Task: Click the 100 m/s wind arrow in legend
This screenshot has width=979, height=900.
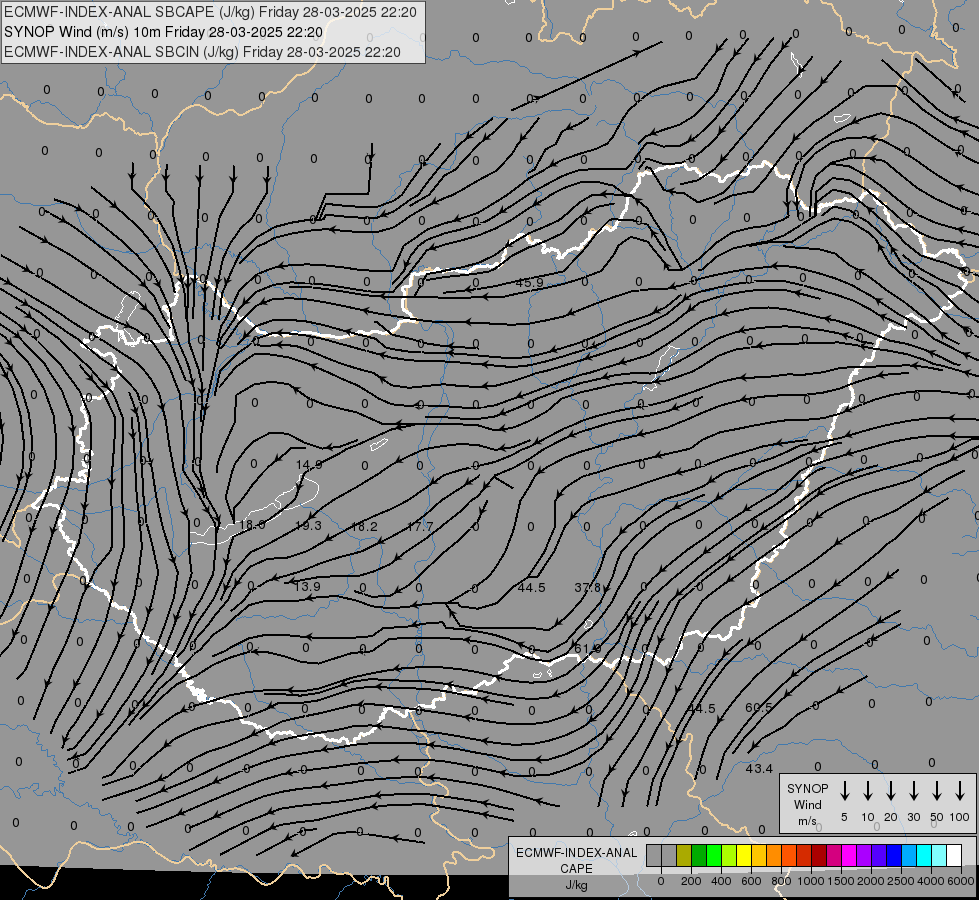Action: coord(960,791)
